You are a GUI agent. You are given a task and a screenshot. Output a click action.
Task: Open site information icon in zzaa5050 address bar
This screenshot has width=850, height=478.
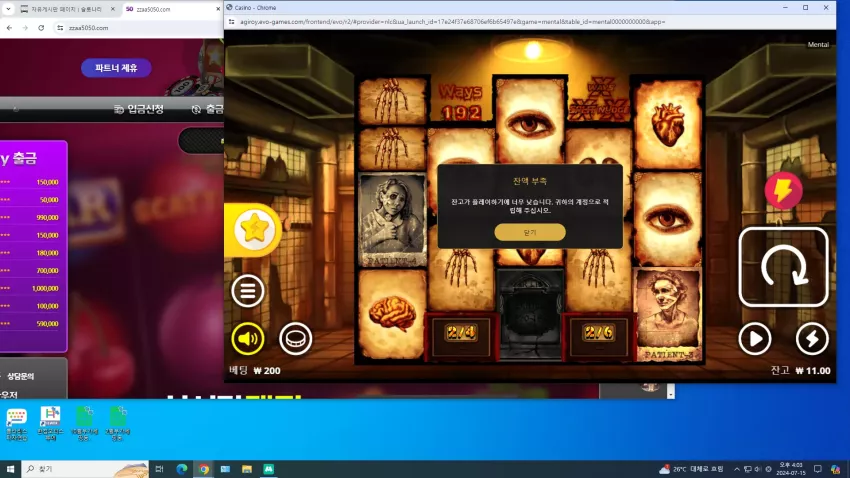pyautogui.click(x=60, y=28)
